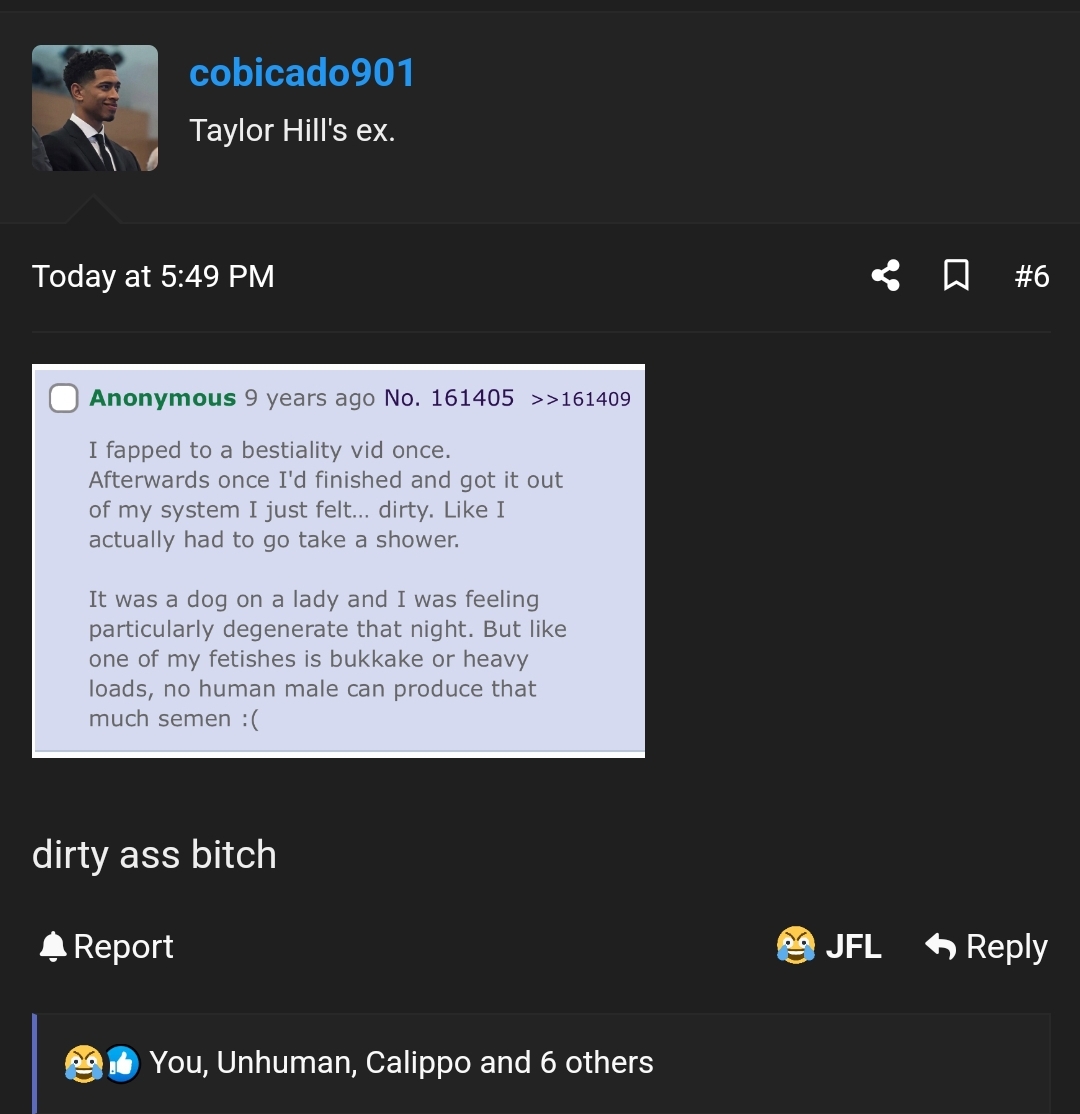
Task: Click the share icon on post #6
Action: (884, 275)
